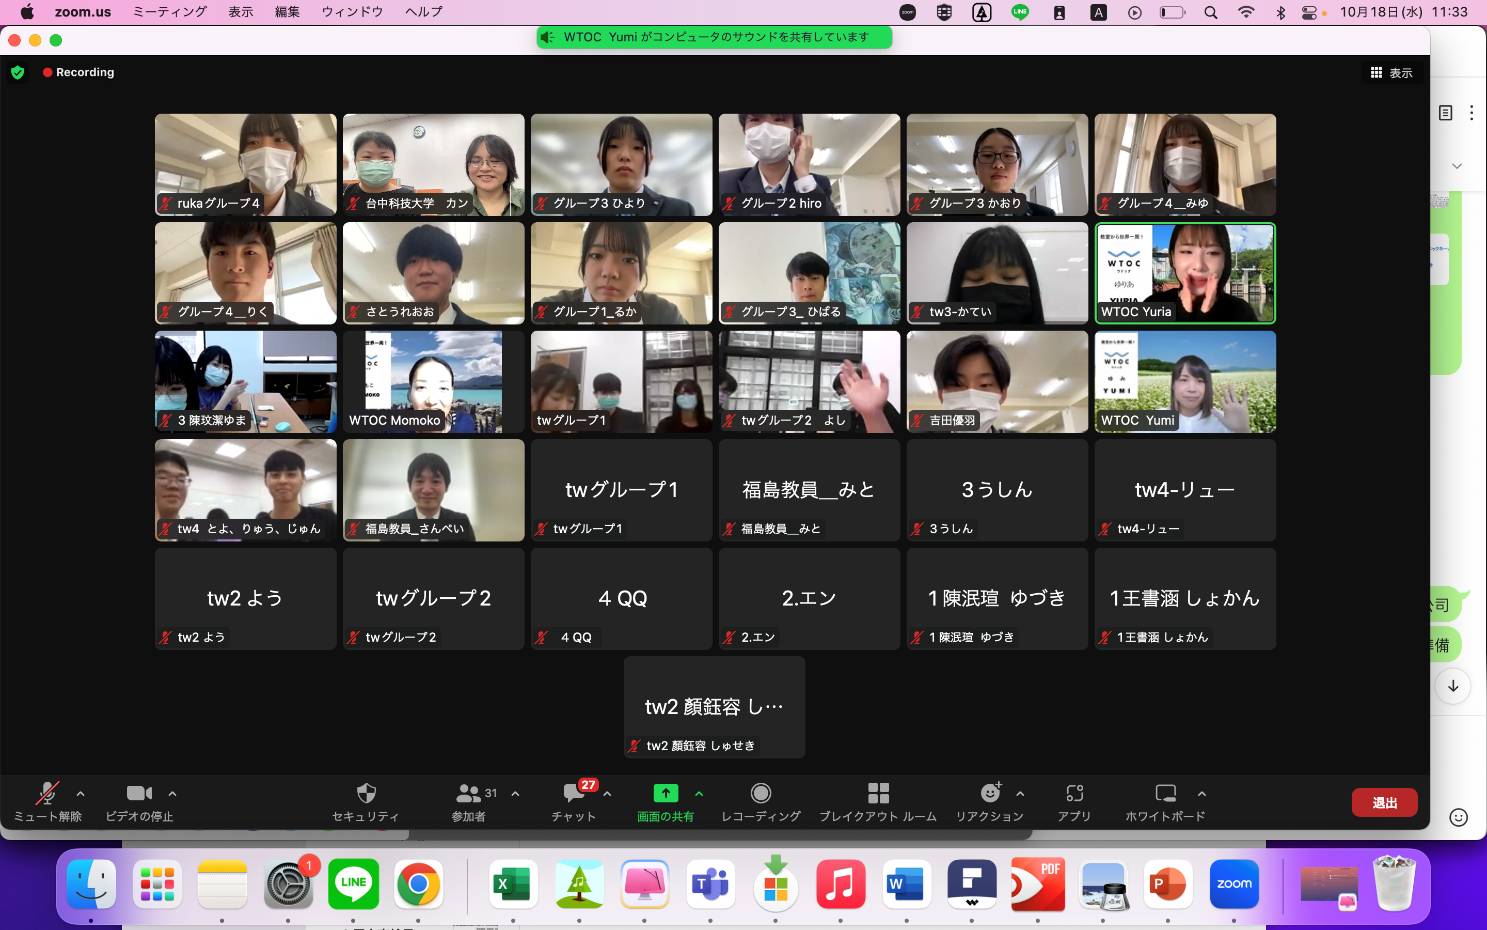Expand chat options arrow
The width and height of the screenshot is (1487, 930).
pyautogui.click(x=607, y=794)
